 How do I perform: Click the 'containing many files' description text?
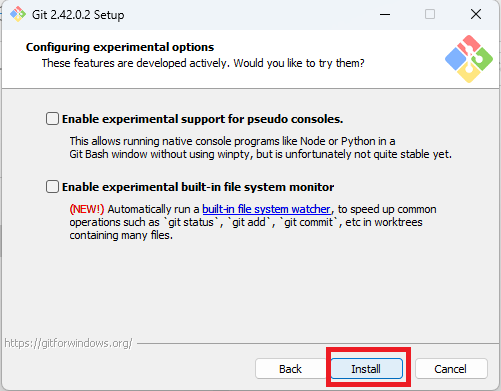pos(121,235)
